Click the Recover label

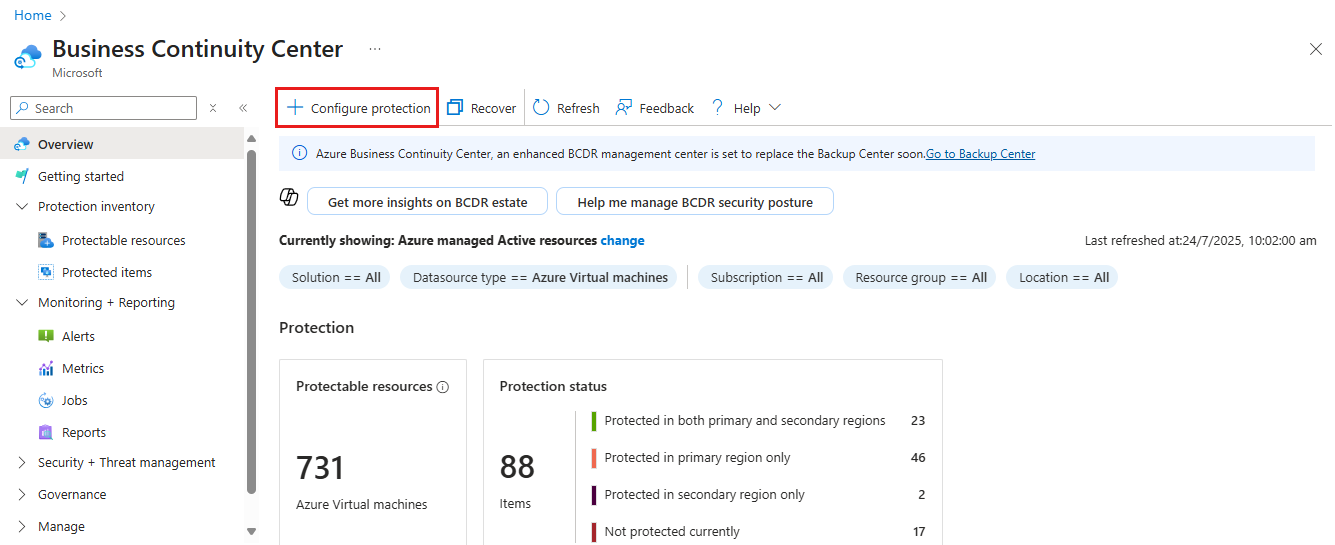494,108
